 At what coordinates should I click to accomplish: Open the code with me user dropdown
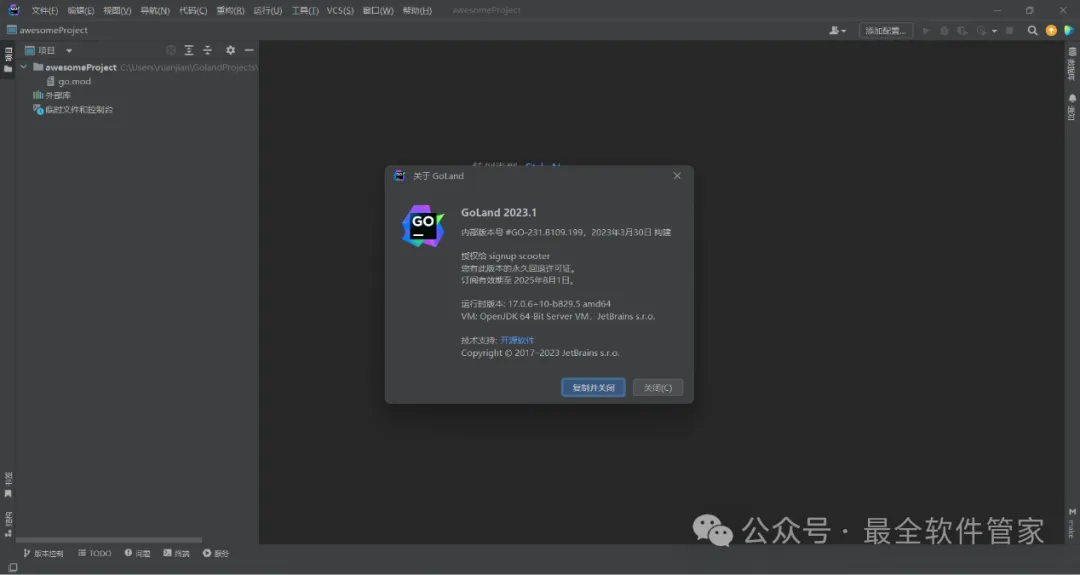tap(838, 30)
